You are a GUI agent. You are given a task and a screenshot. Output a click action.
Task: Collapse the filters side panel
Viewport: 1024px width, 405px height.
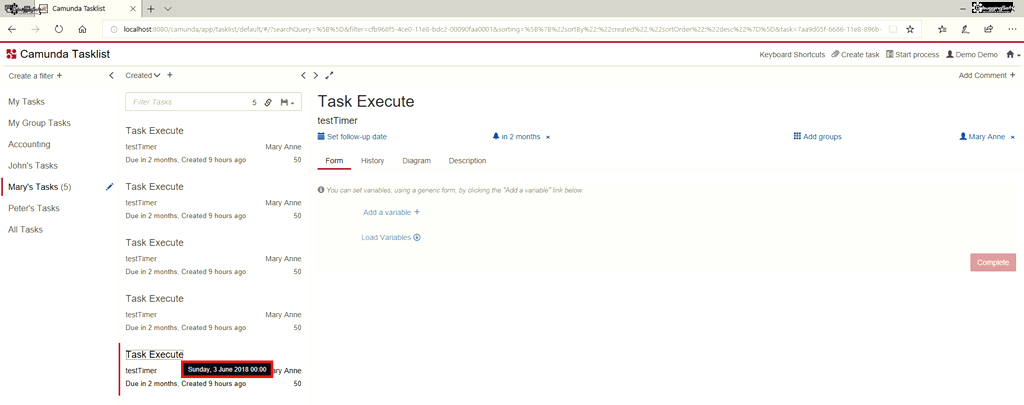coord(111,76)
